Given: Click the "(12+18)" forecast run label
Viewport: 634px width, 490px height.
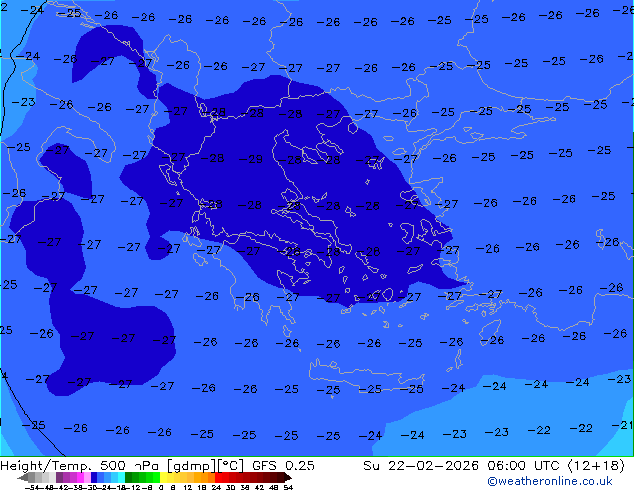Looking at the screenshot, I should [x=596, y=466].
